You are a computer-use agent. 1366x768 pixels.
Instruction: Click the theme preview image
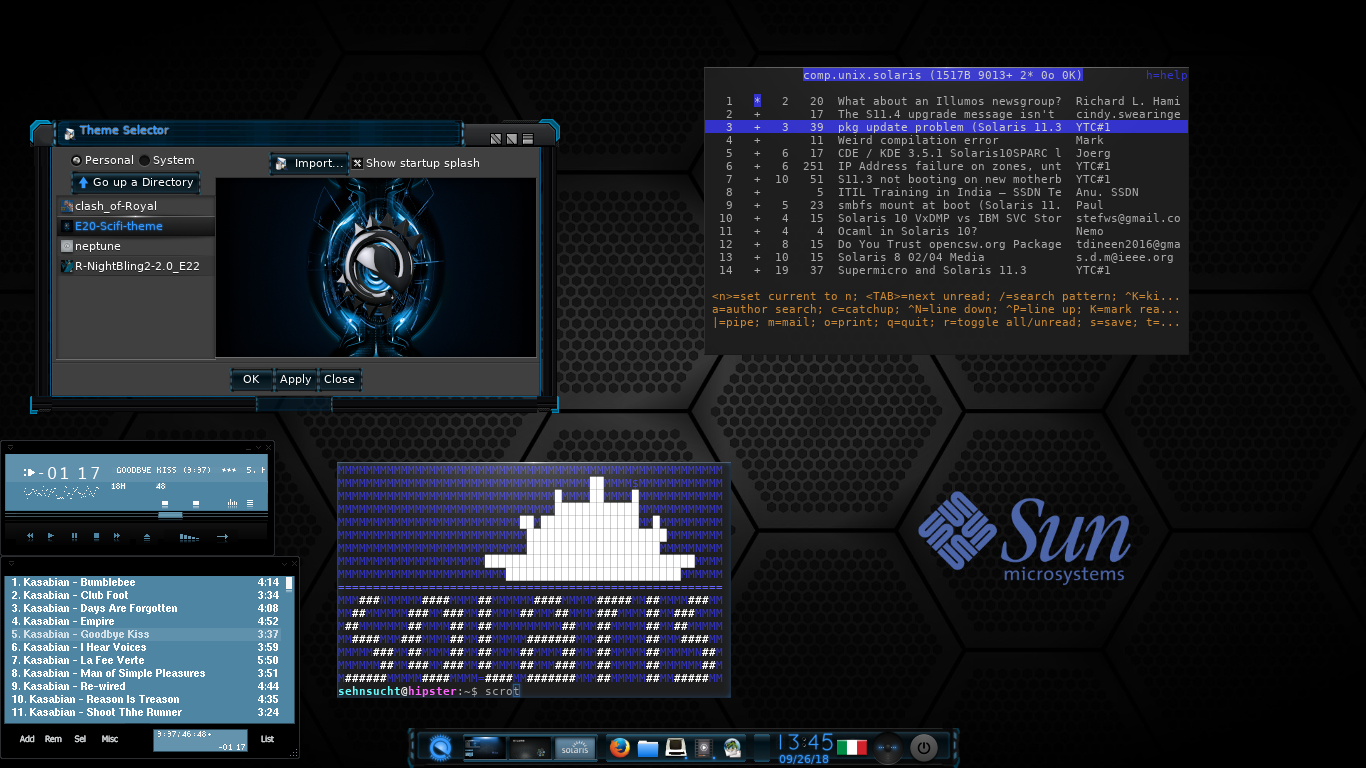point(376,267)
